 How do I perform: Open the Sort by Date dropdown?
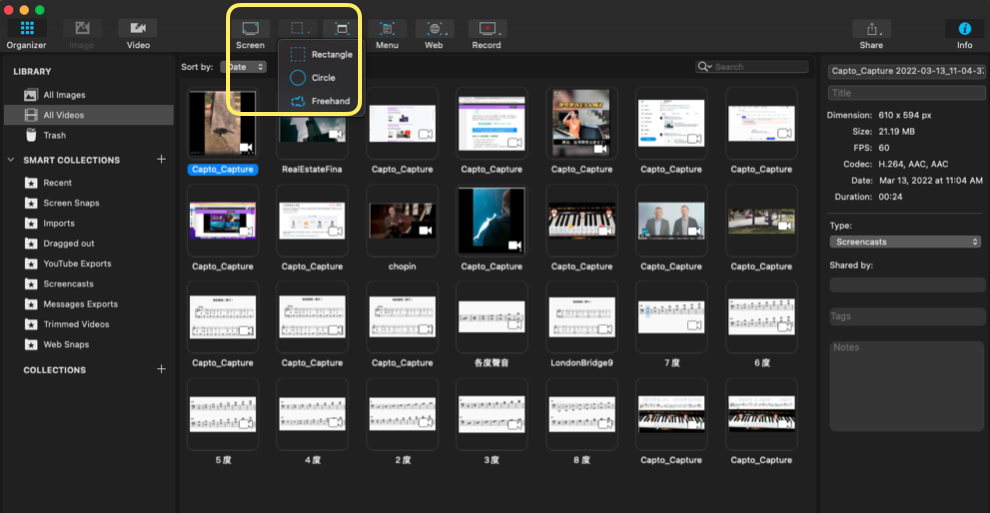coord(245,67)
